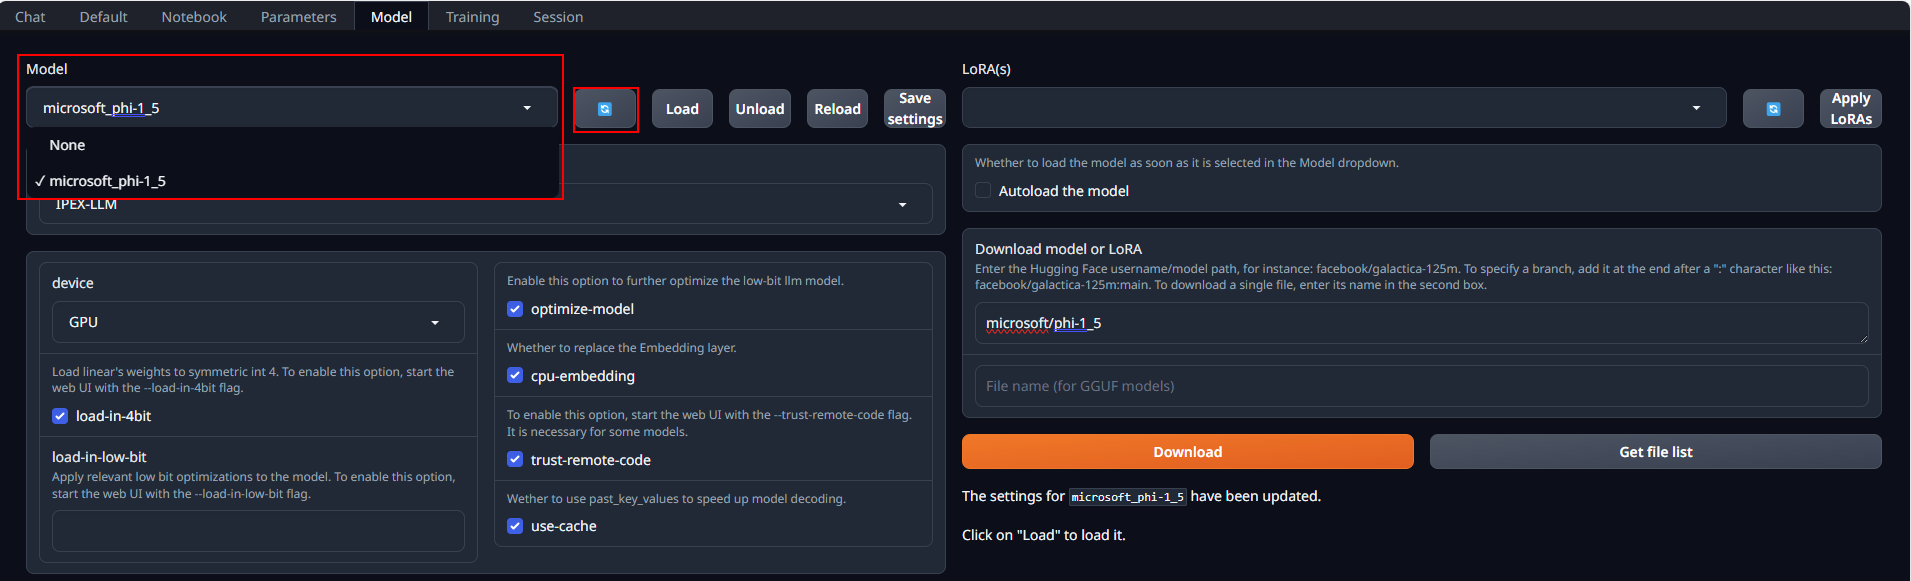Refresh the LoRA list icon

[x=1773, y=109]
